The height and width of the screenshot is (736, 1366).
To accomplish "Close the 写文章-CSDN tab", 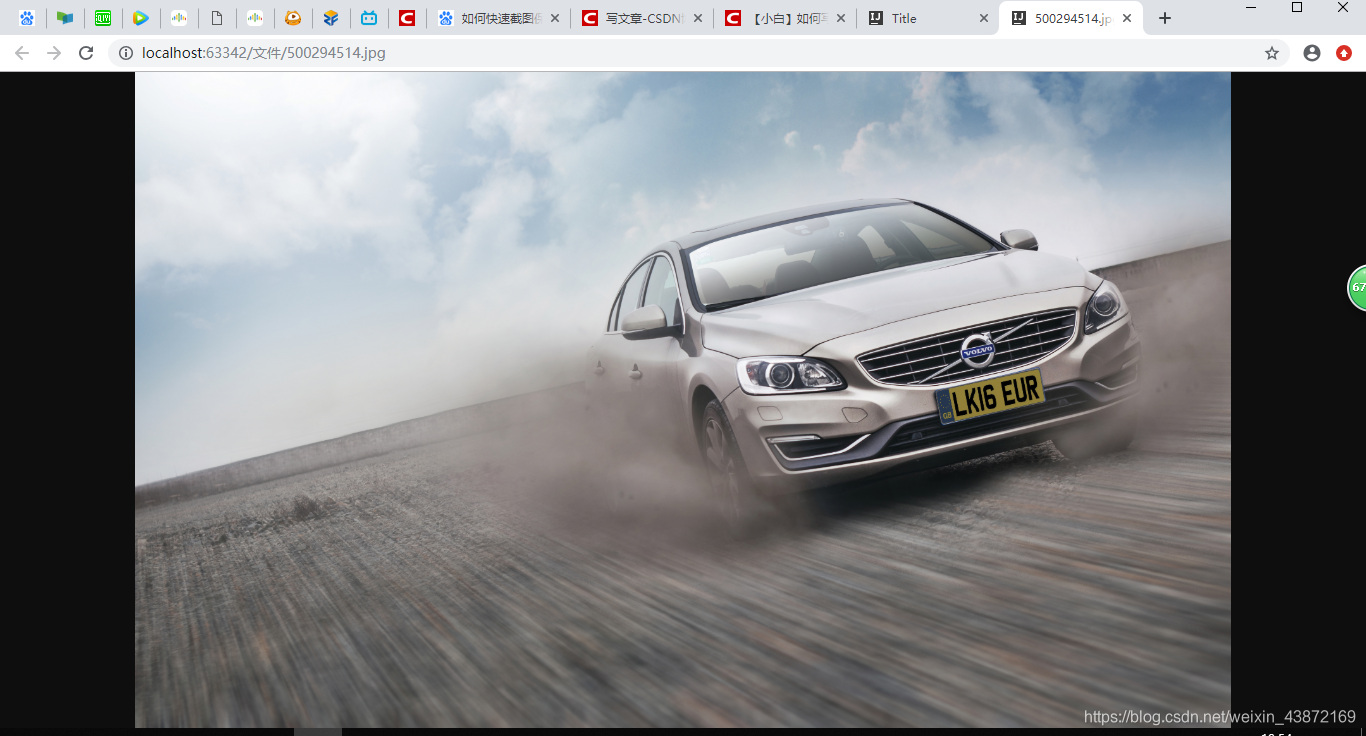I will click(x=698, y=18).
